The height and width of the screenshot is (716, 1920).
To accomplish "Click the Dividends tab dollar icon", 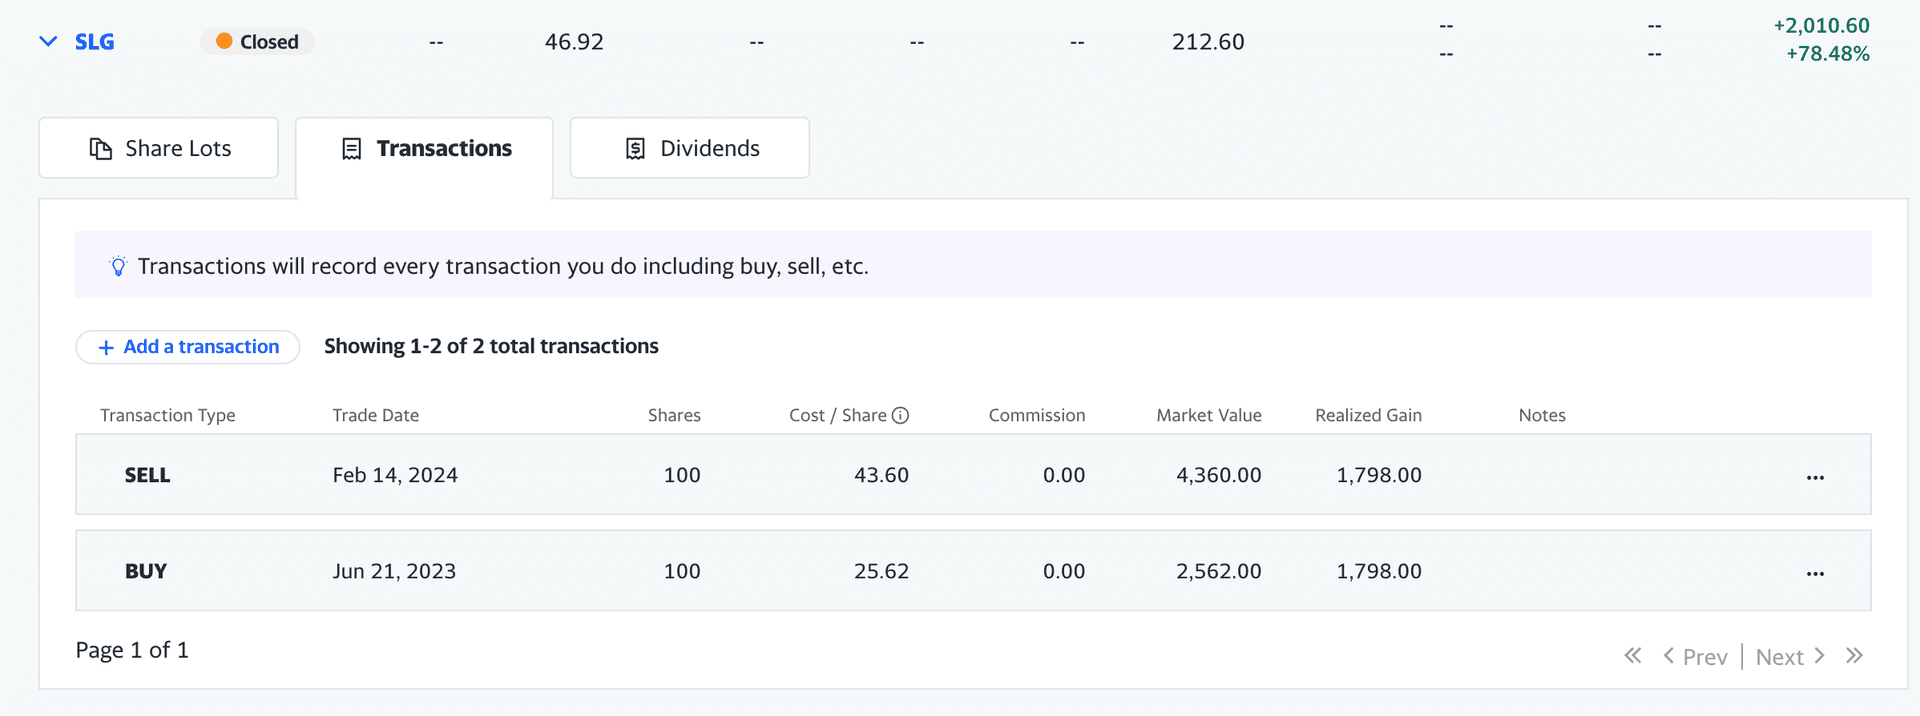I will (x=635, y=149).
